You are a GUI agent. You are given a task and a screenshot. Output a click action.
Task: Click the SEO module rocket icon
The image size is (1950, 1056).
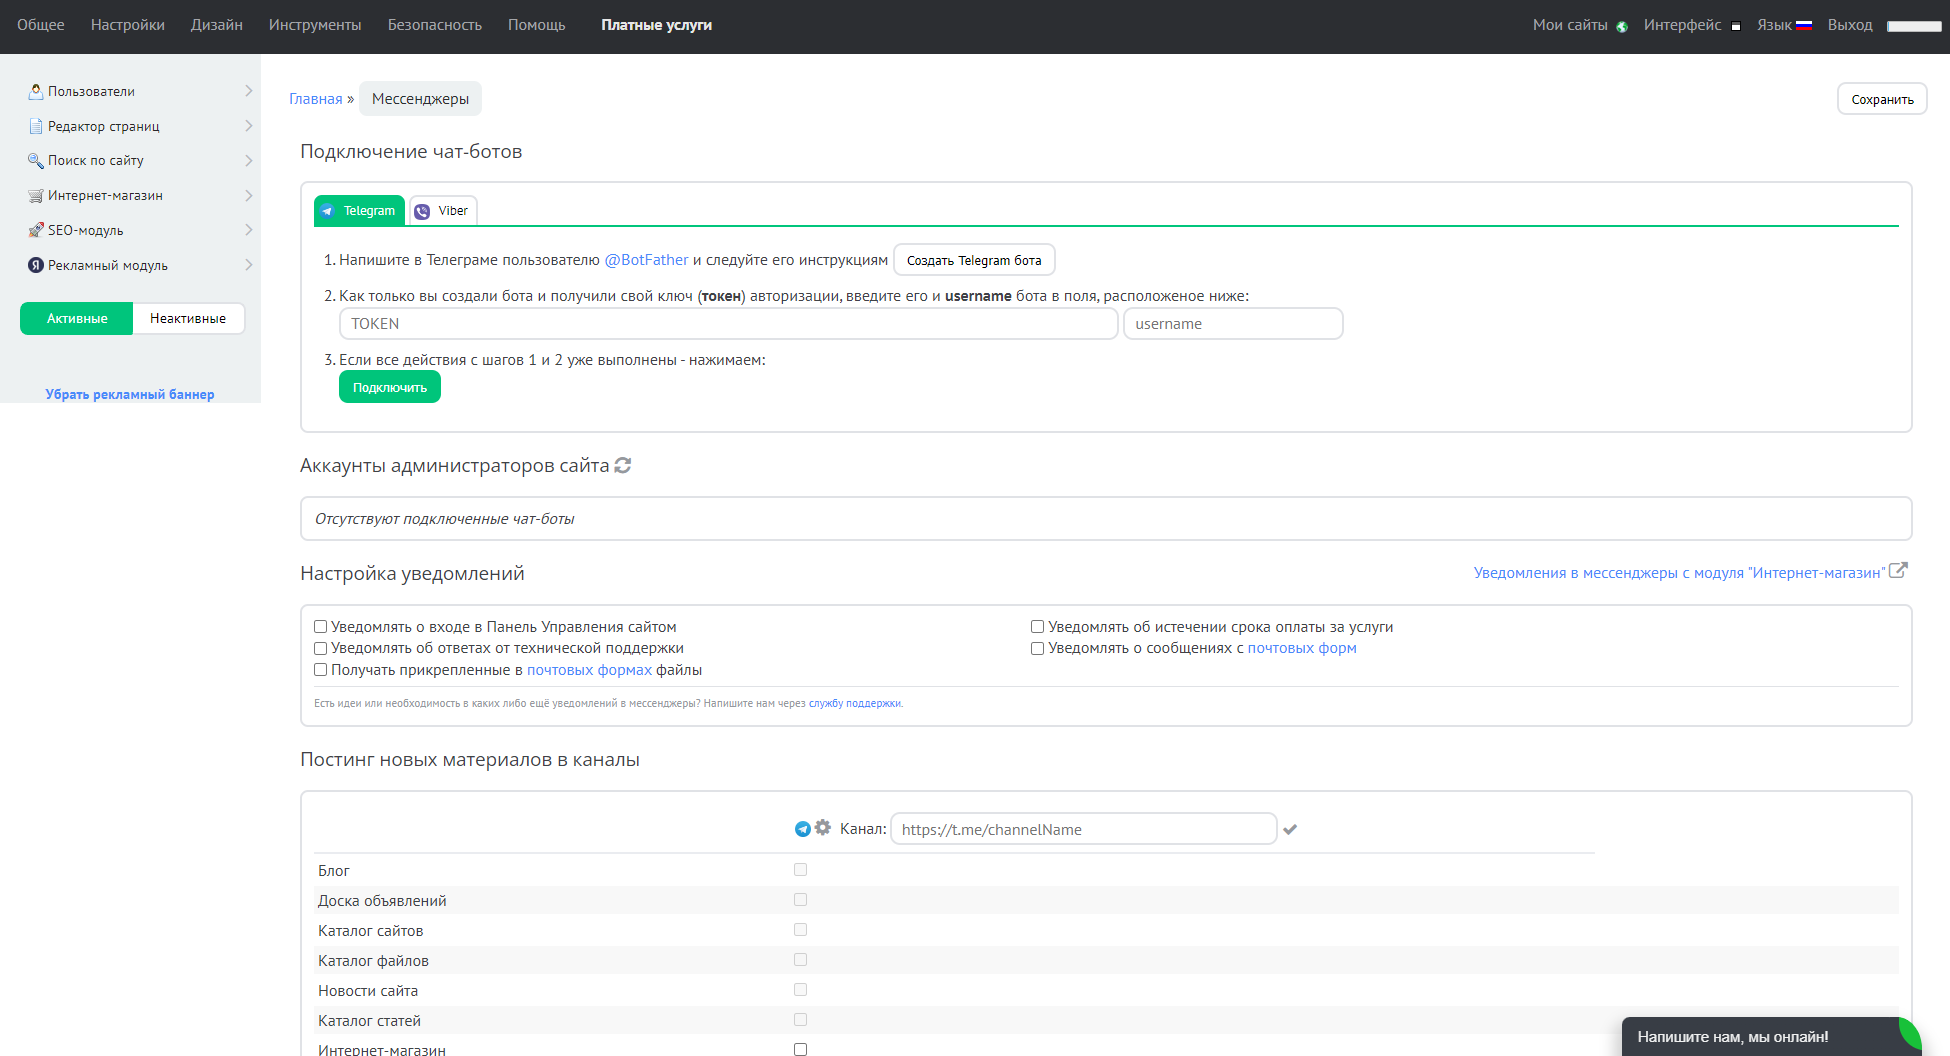point(36,230)
